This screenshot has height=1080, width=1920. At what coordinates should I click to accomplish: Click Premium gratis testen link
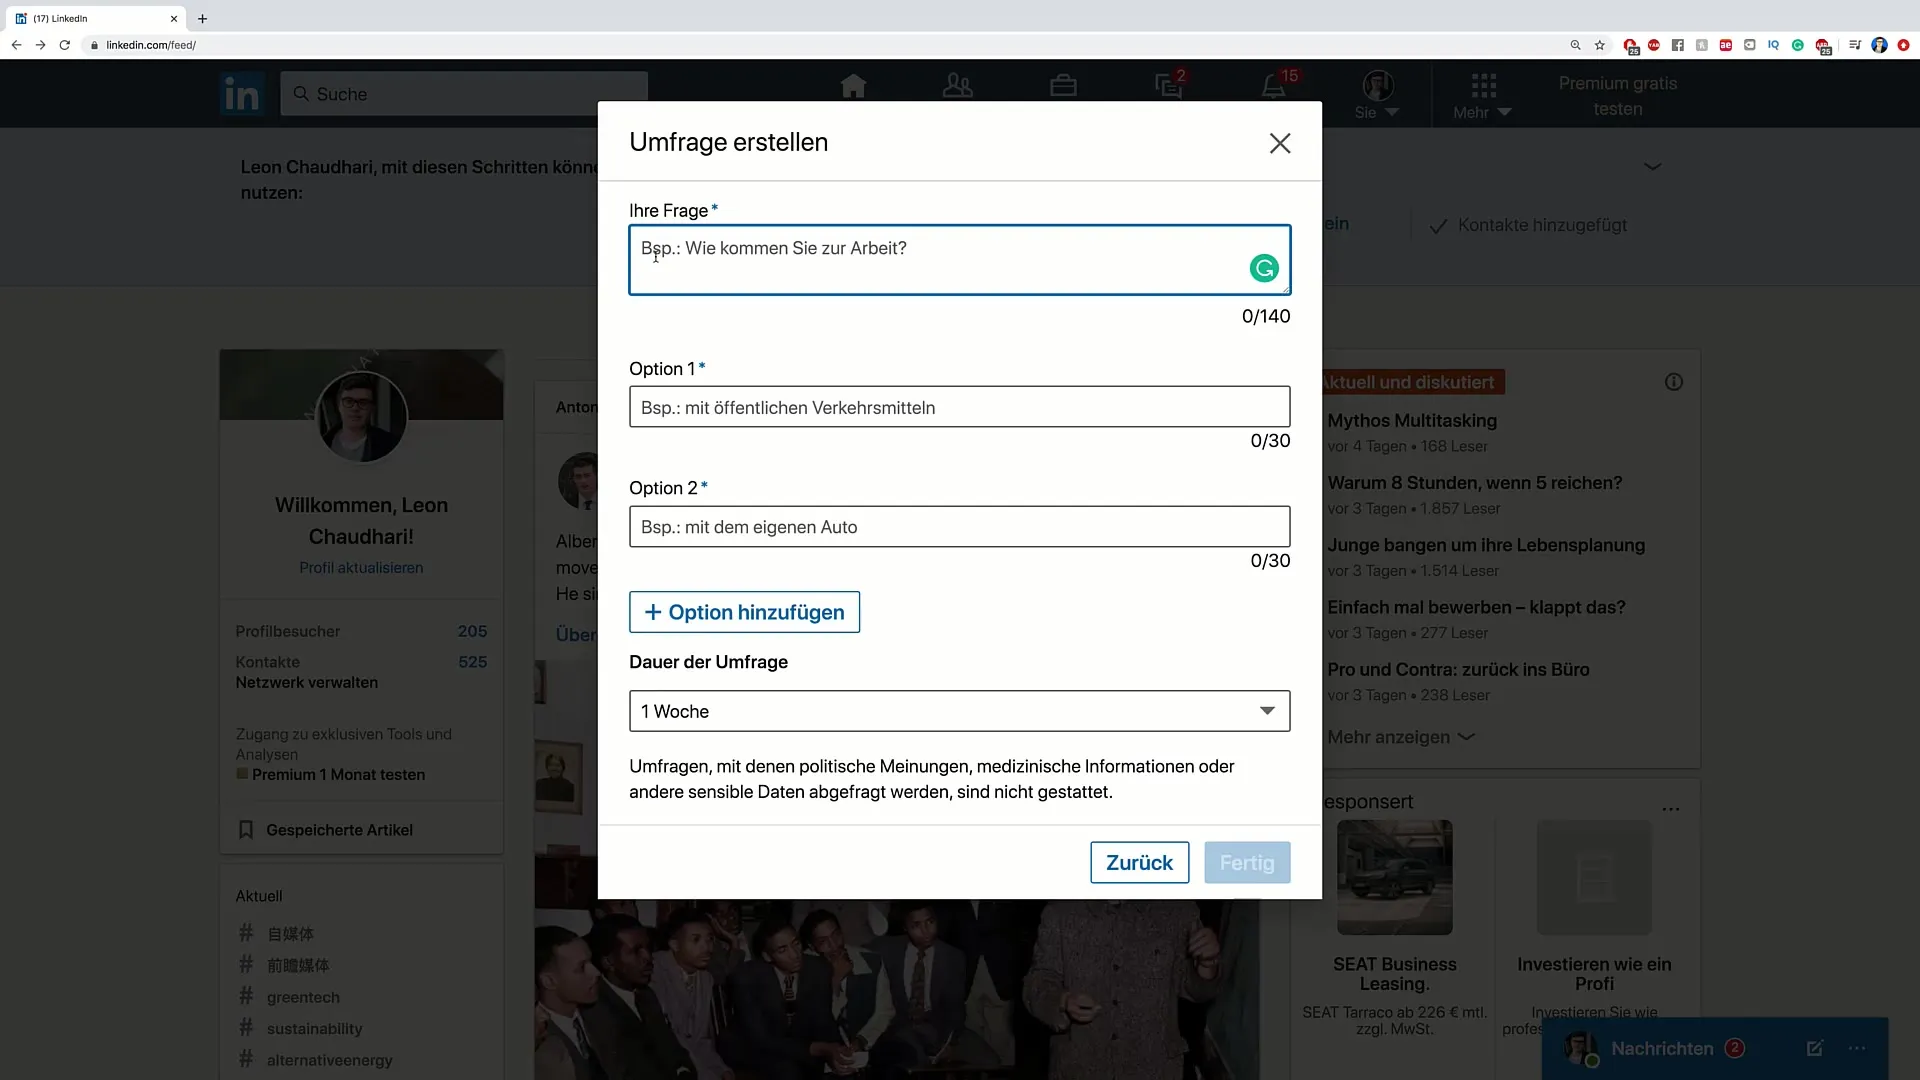click(1618, 96)
